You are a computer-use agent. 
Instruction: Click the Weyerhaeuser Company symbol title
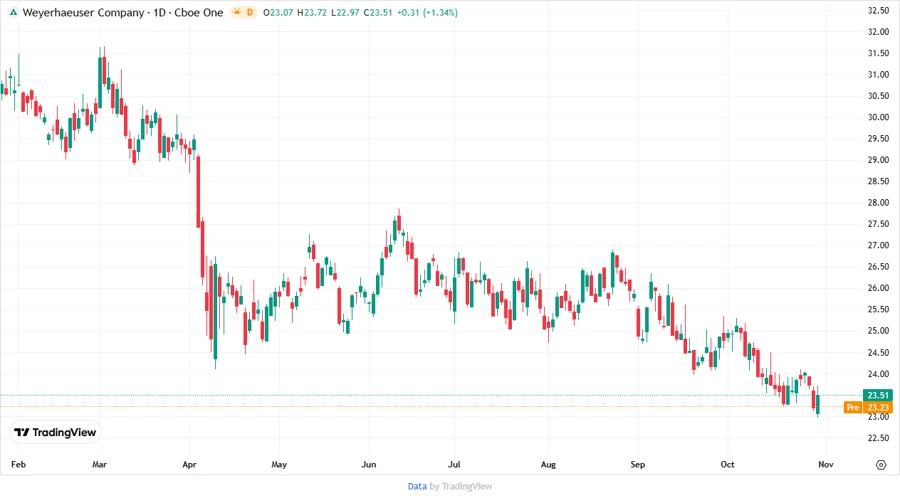tap(83, 13)
